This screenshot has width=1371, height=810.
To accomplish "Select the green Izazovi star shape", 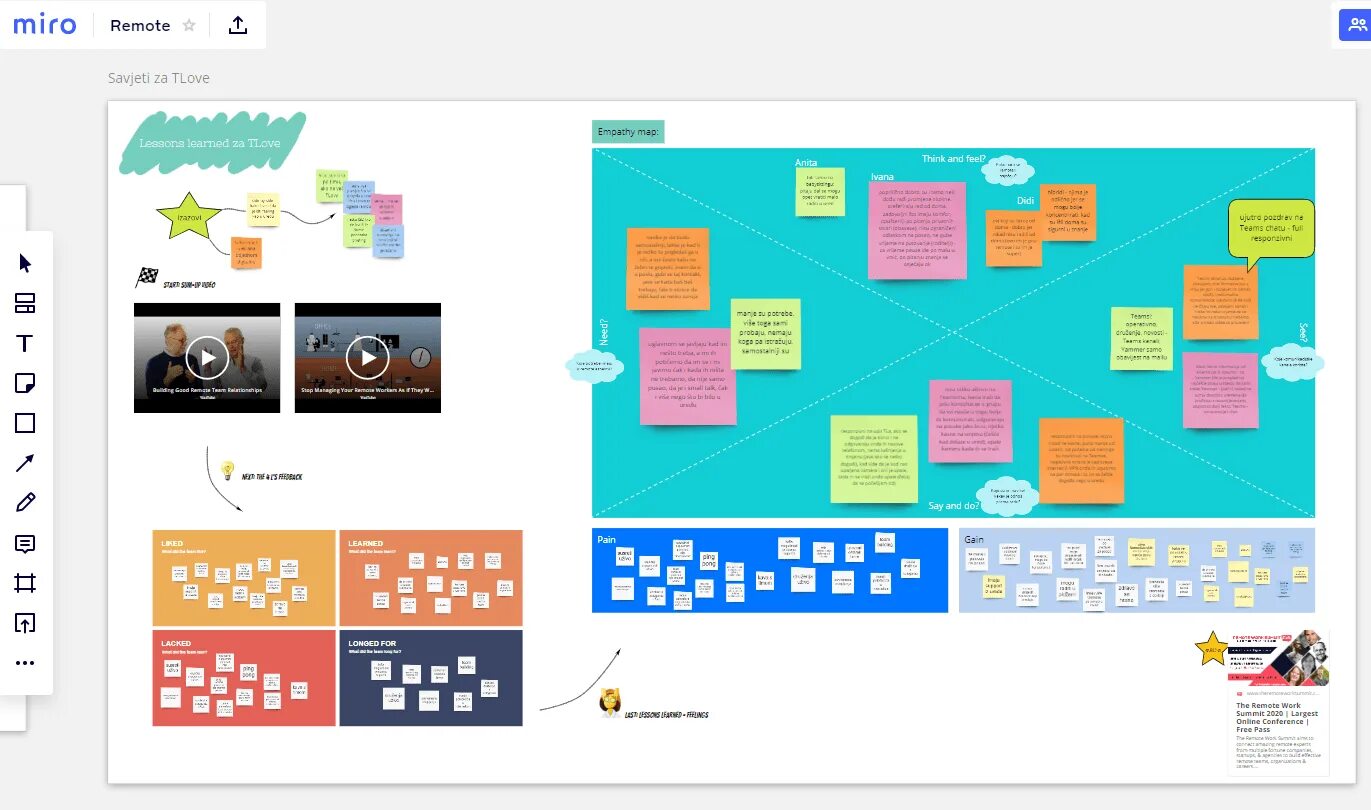I will pos(187,215).
